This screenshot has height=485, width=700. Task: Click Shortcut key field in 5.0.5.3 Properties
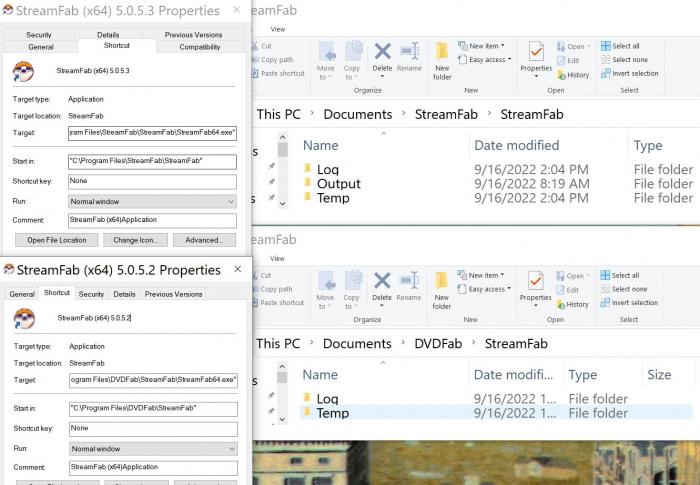[x=152, y=181]
